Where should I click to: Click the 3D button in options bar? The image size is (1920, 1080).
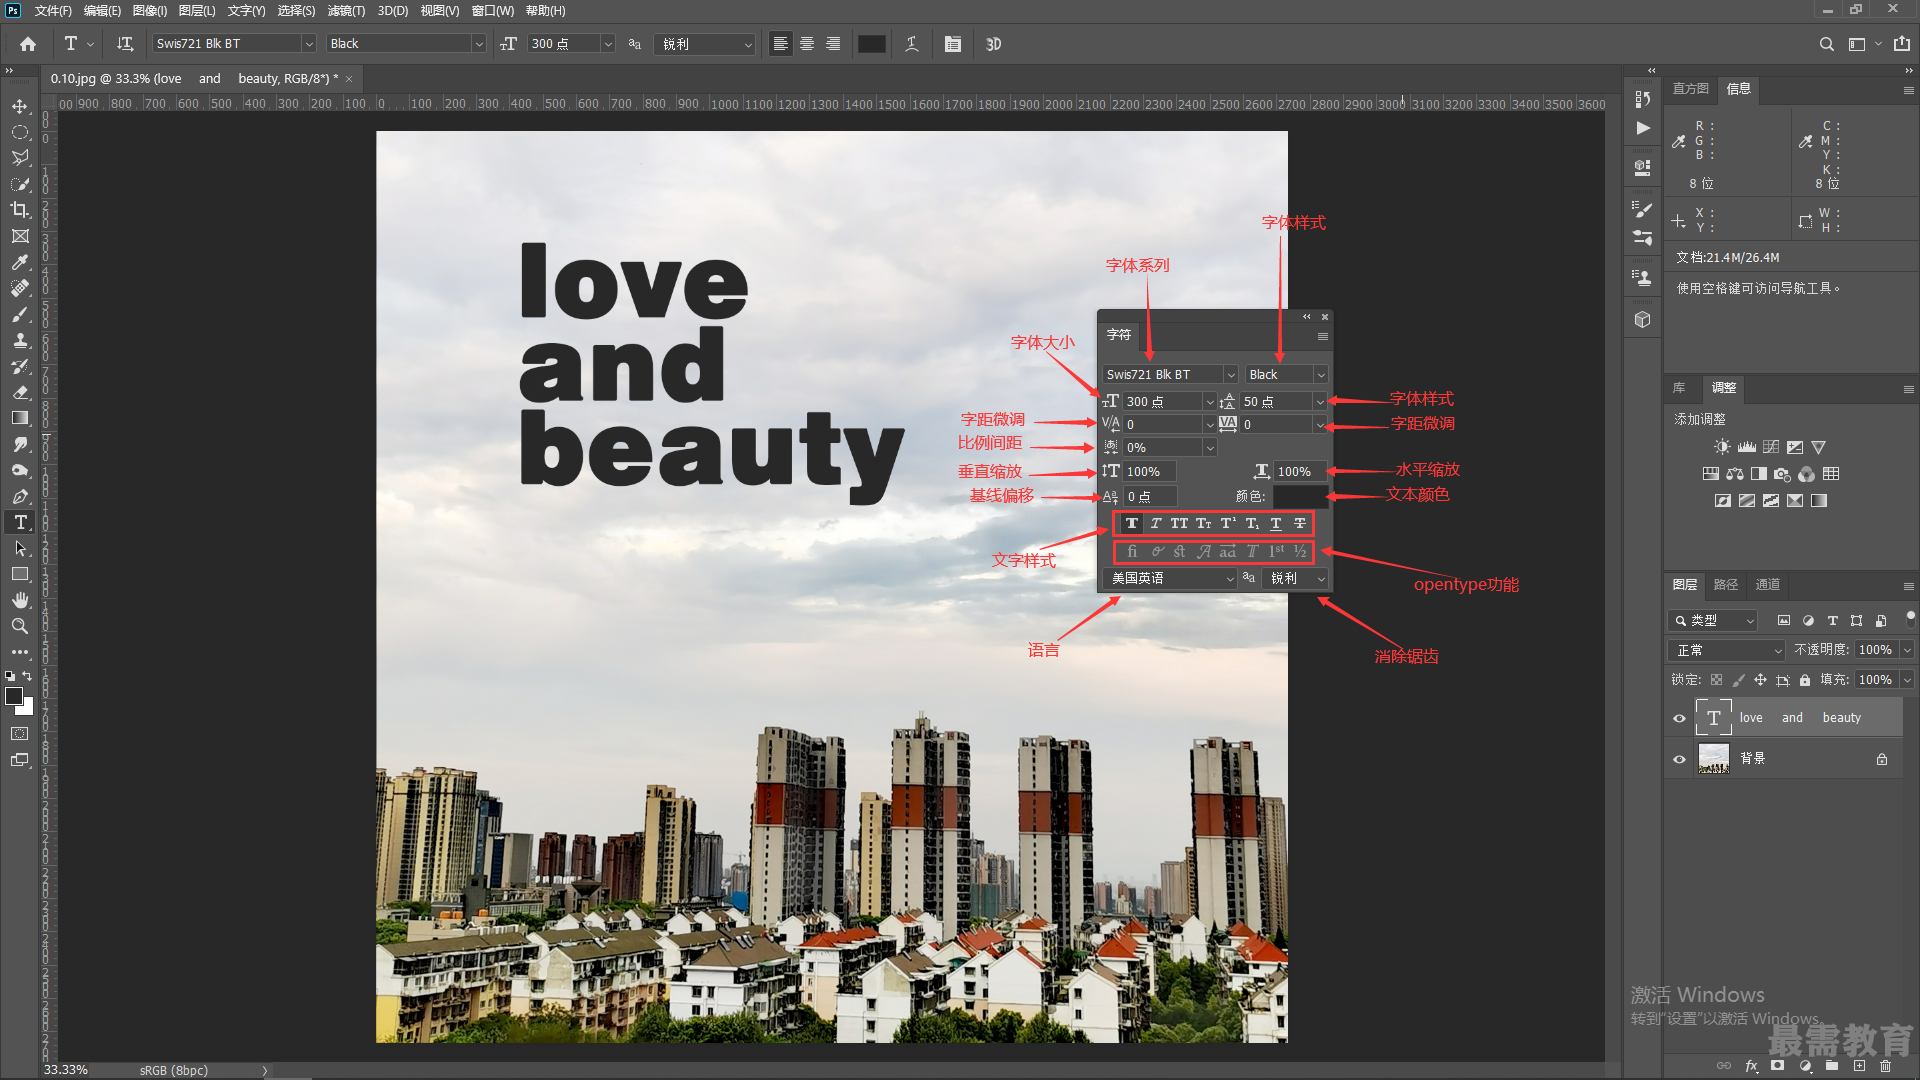993,44
